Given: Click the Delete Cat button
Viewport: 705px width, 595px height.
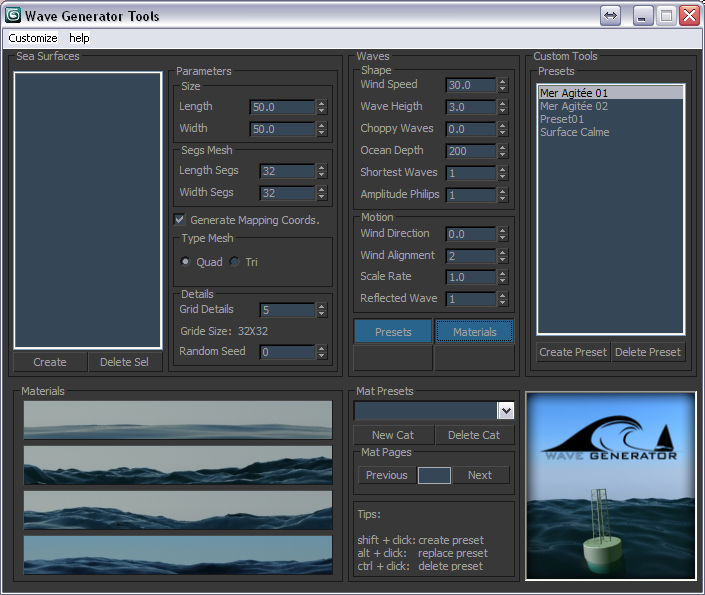Looking at the screenshot, I should click(474, 435).
